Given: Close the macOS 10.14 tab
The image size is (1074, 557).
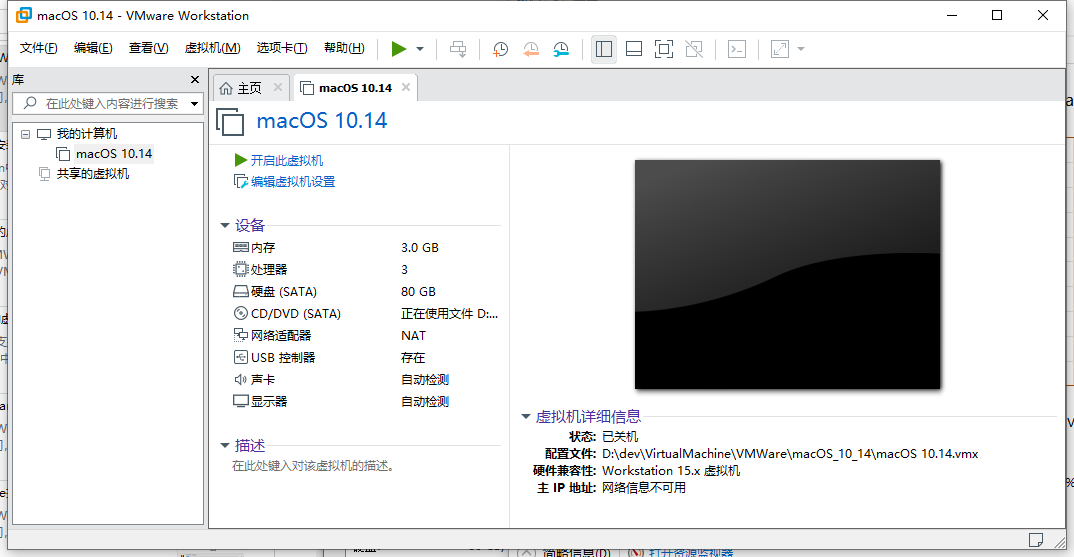Looking at the screenshot, I should 405,87.
